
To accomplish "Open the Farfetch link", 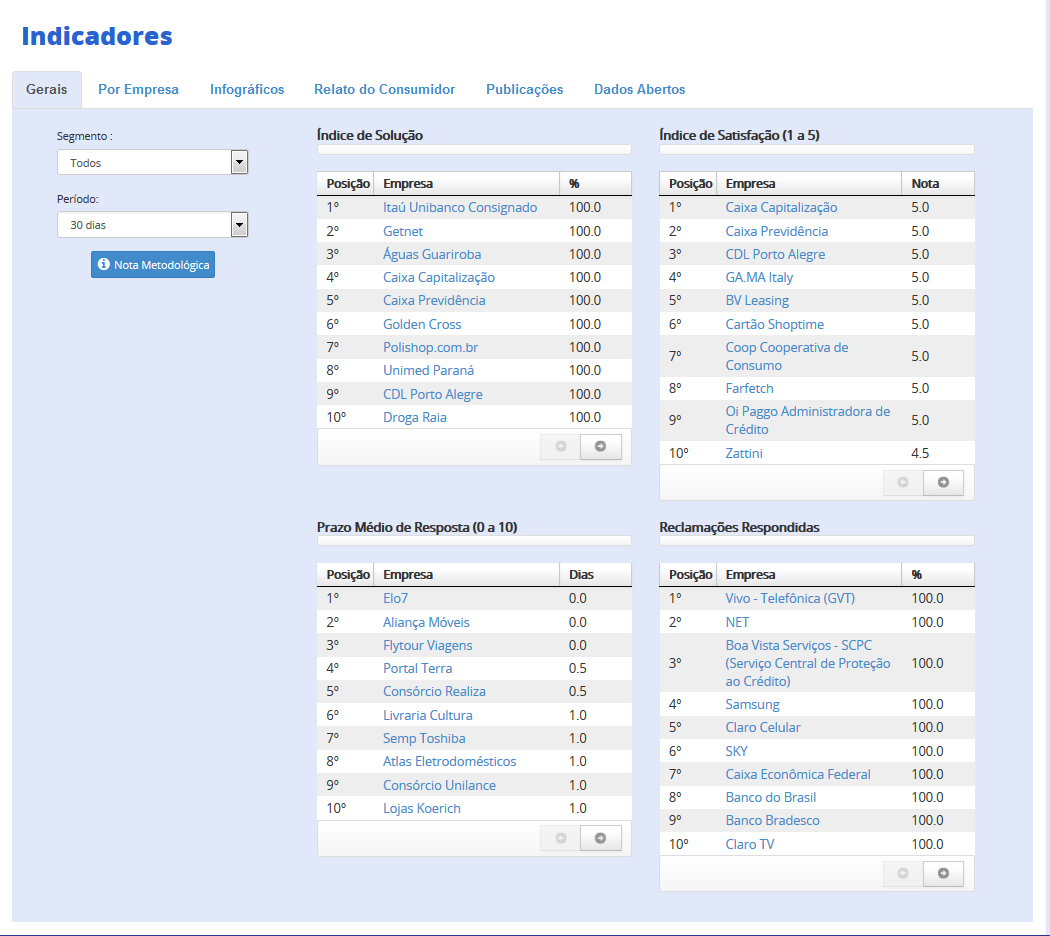I will (x=749, y=388).
